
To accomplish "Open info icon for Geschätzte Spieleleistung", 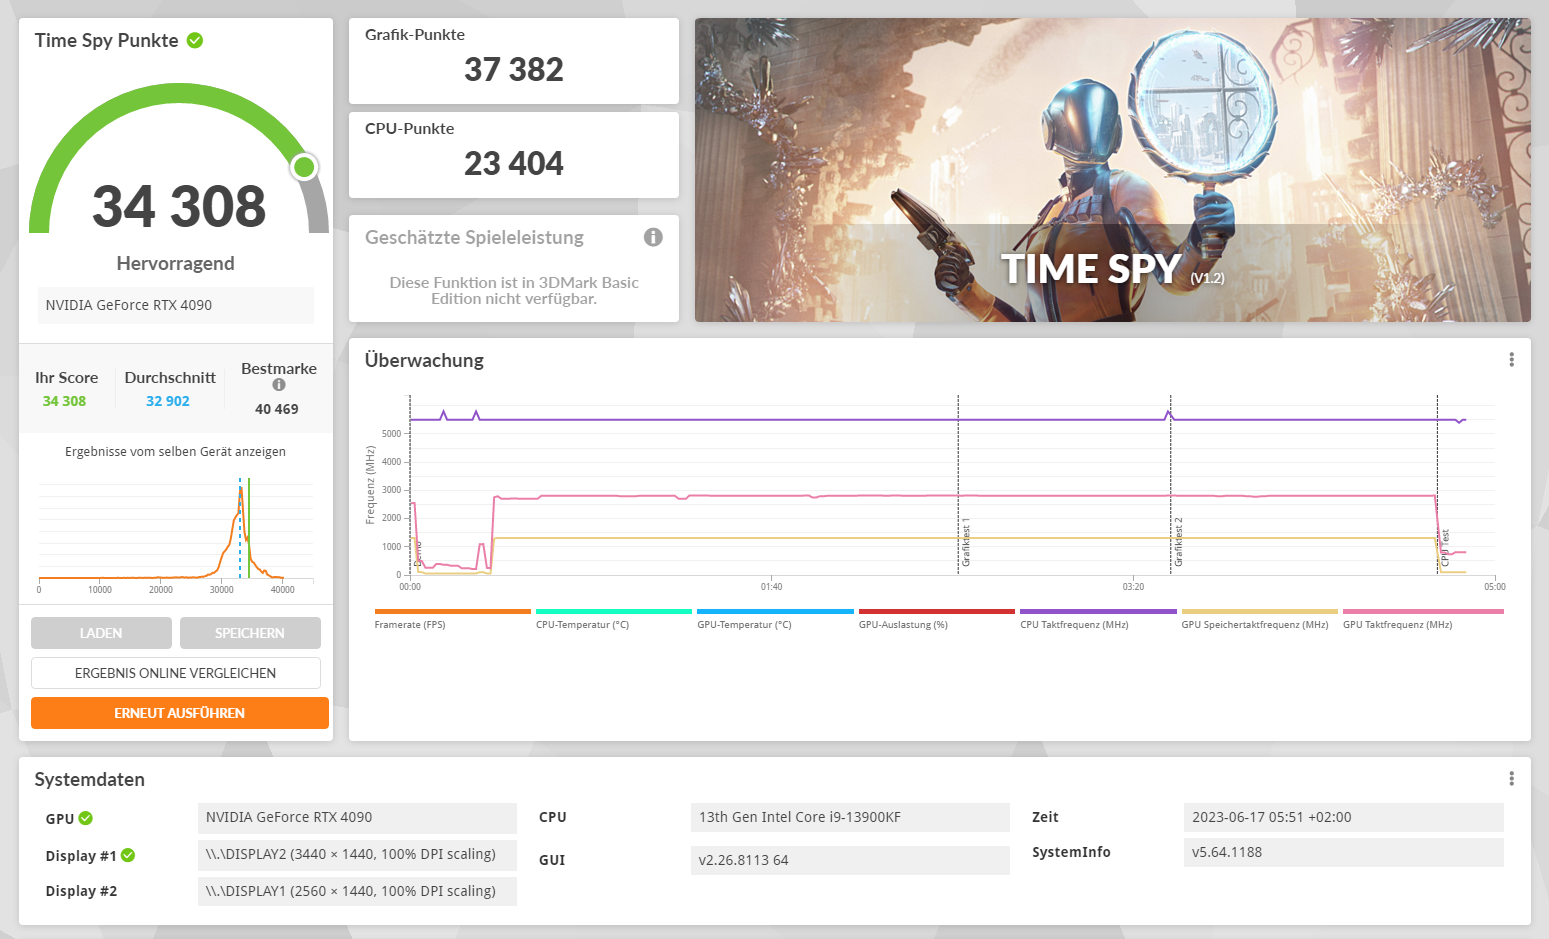I will [653, 237].
